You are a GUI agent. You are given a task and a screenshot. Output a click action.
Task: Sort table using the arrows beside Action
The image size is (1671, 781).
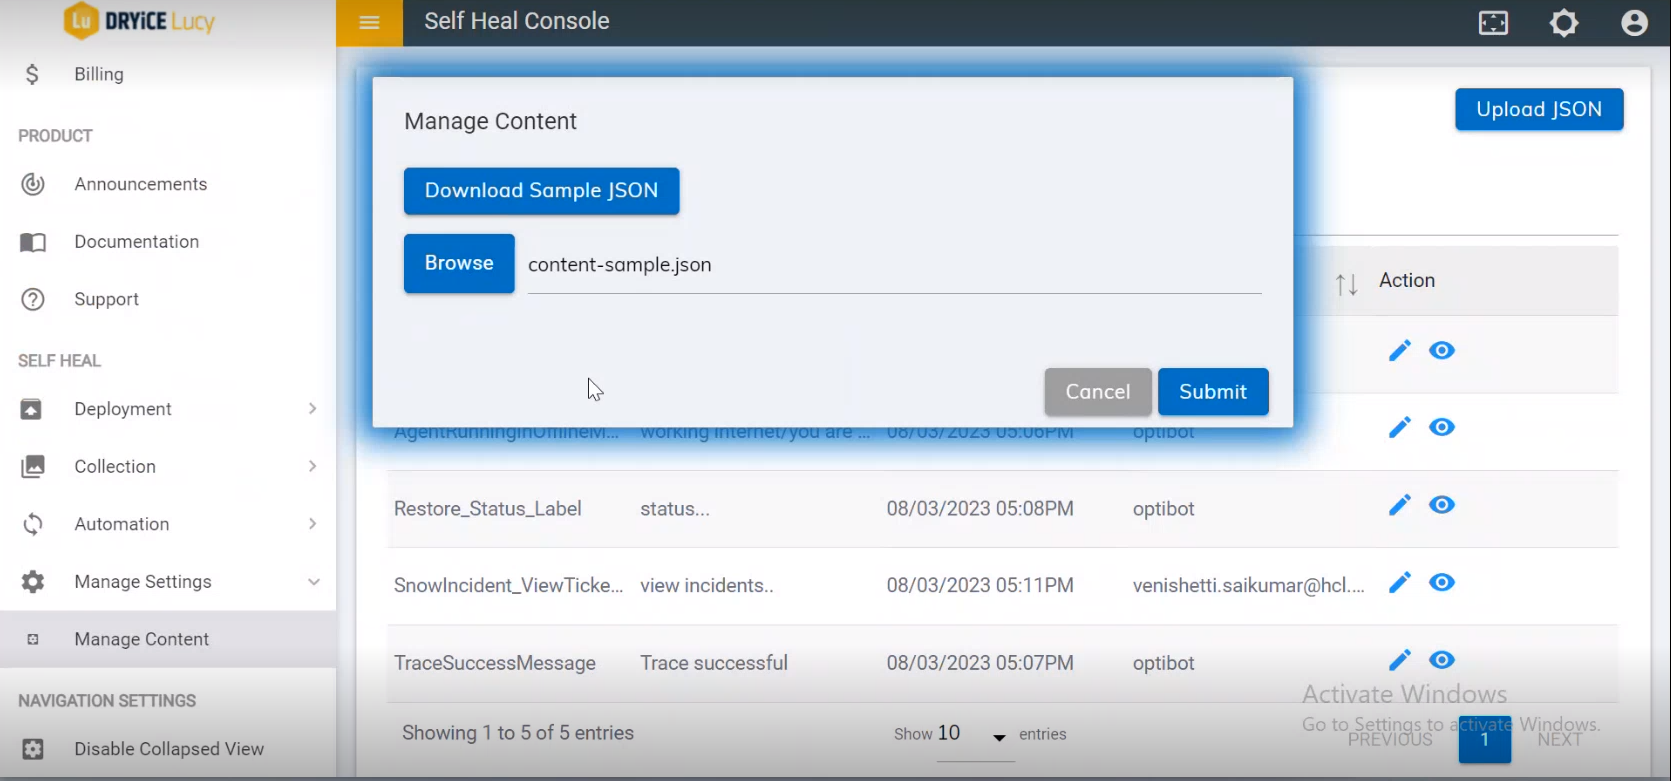pyautogui.click(x=1347, y=284)
